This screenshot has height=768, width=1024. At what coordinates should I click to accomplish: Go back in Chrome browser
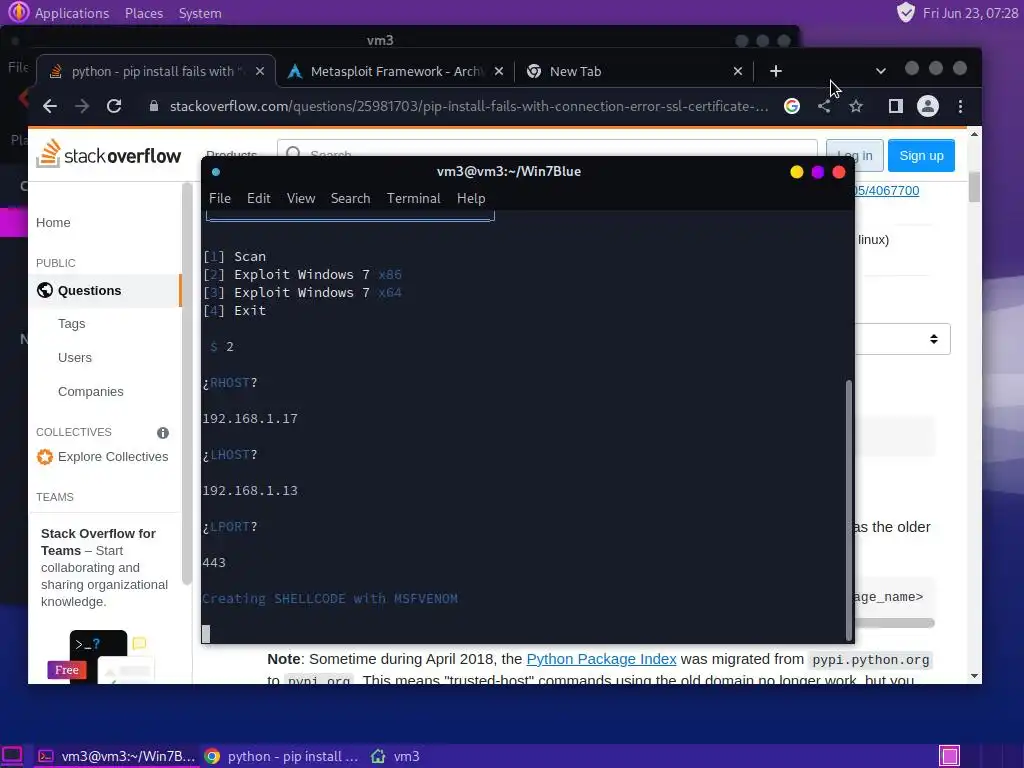coord(50,106)
